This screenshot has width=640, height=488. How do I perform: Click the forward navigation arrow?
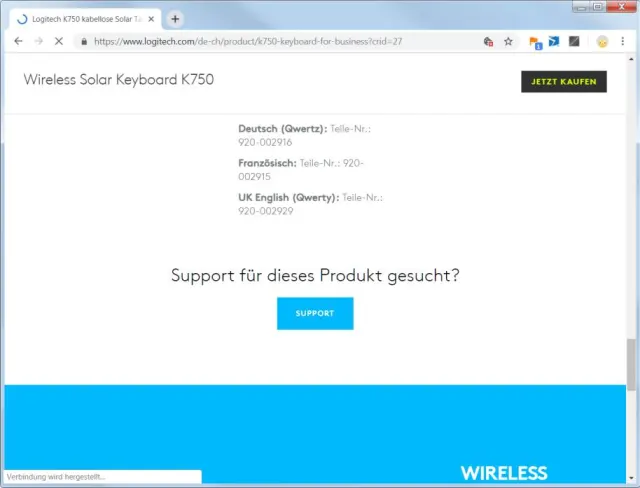[39, 41]
